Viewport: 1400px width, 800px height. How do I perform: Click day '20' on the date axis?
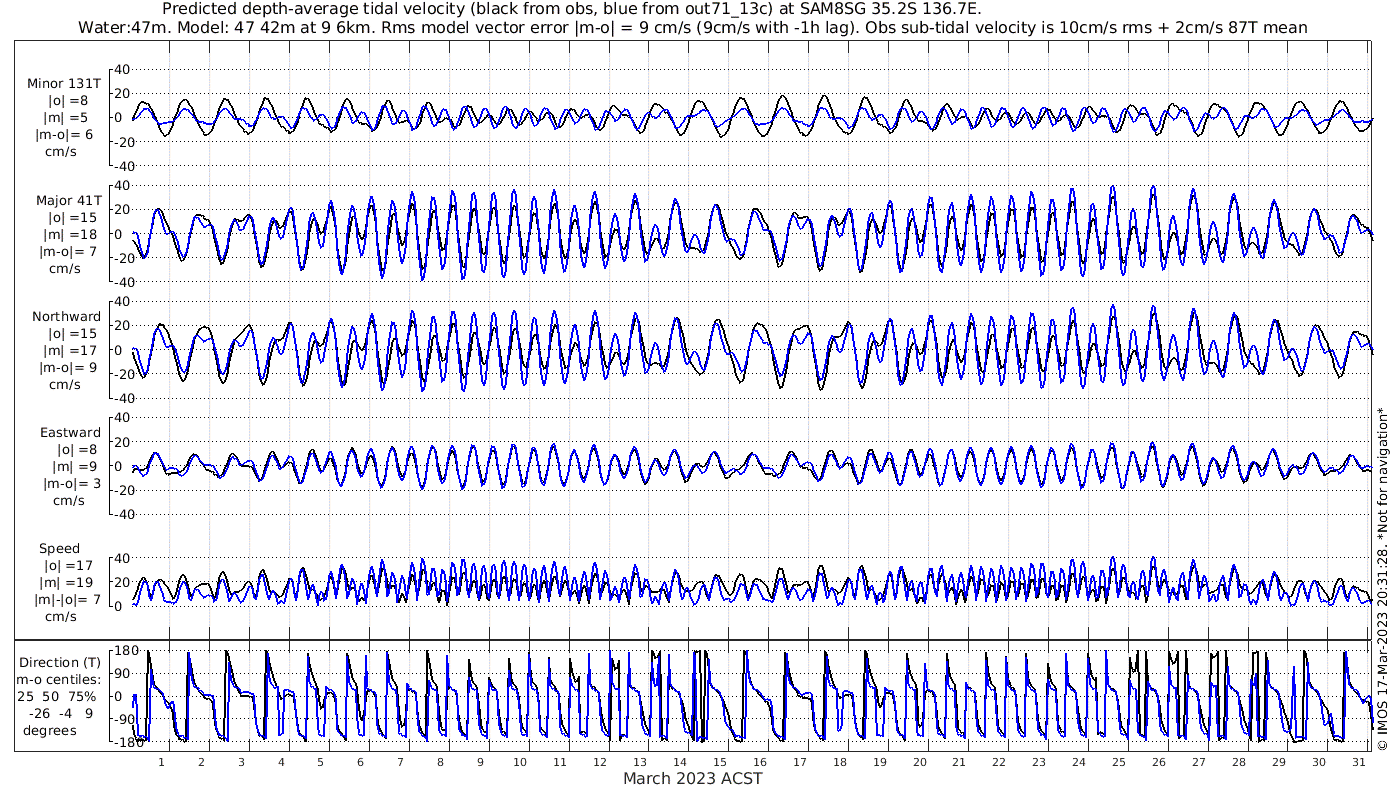(919, 762)
